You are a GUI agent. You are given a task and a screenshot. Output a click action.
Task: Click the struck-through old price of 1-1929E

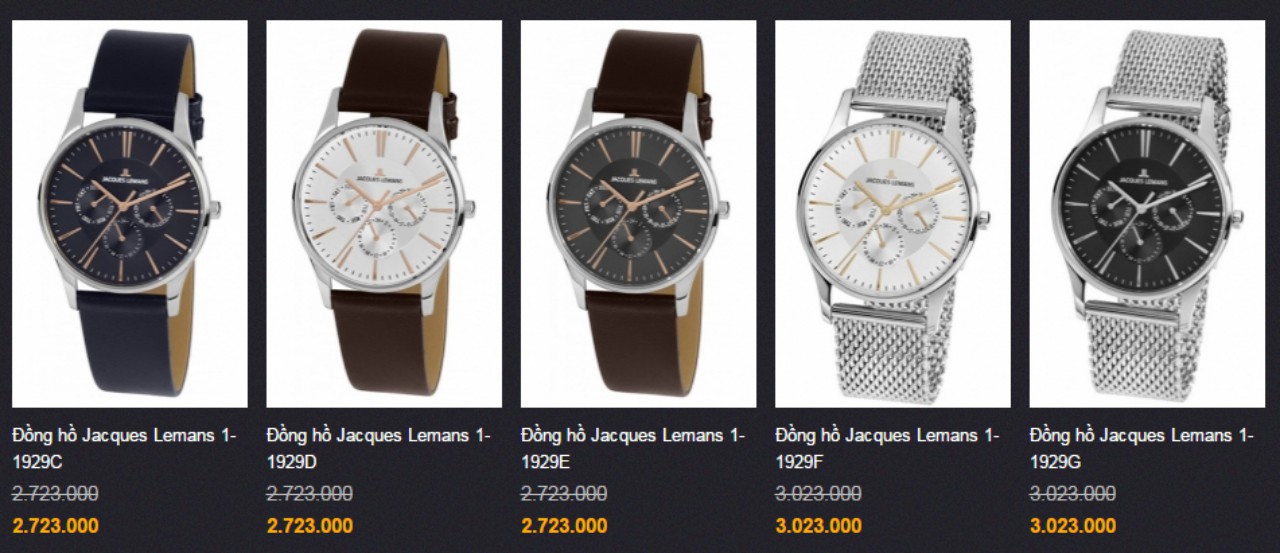coord(564,493)
